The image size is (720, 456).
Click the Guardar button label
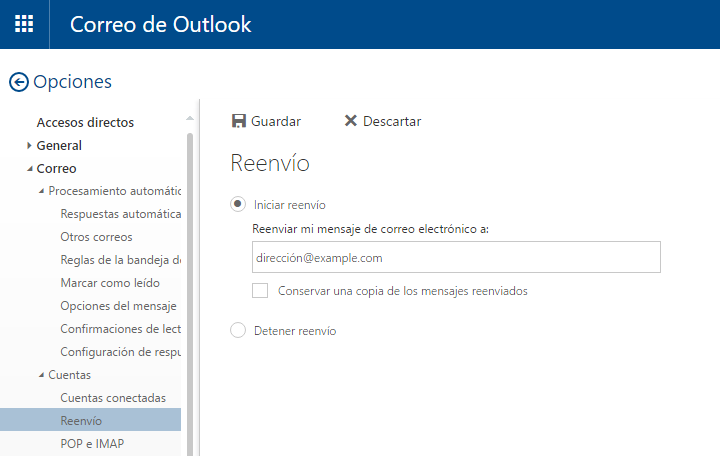[276, 121]
